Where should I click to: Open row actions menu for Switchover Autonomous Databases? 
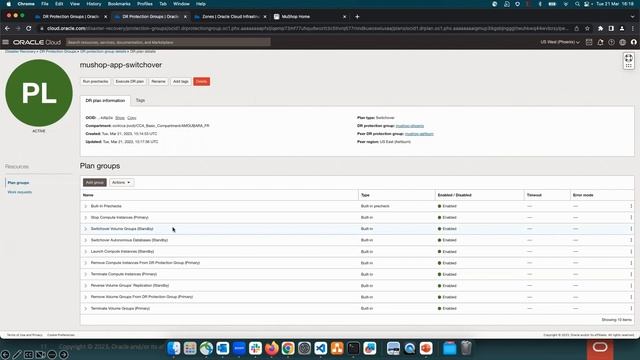click(x=631, y=240)
